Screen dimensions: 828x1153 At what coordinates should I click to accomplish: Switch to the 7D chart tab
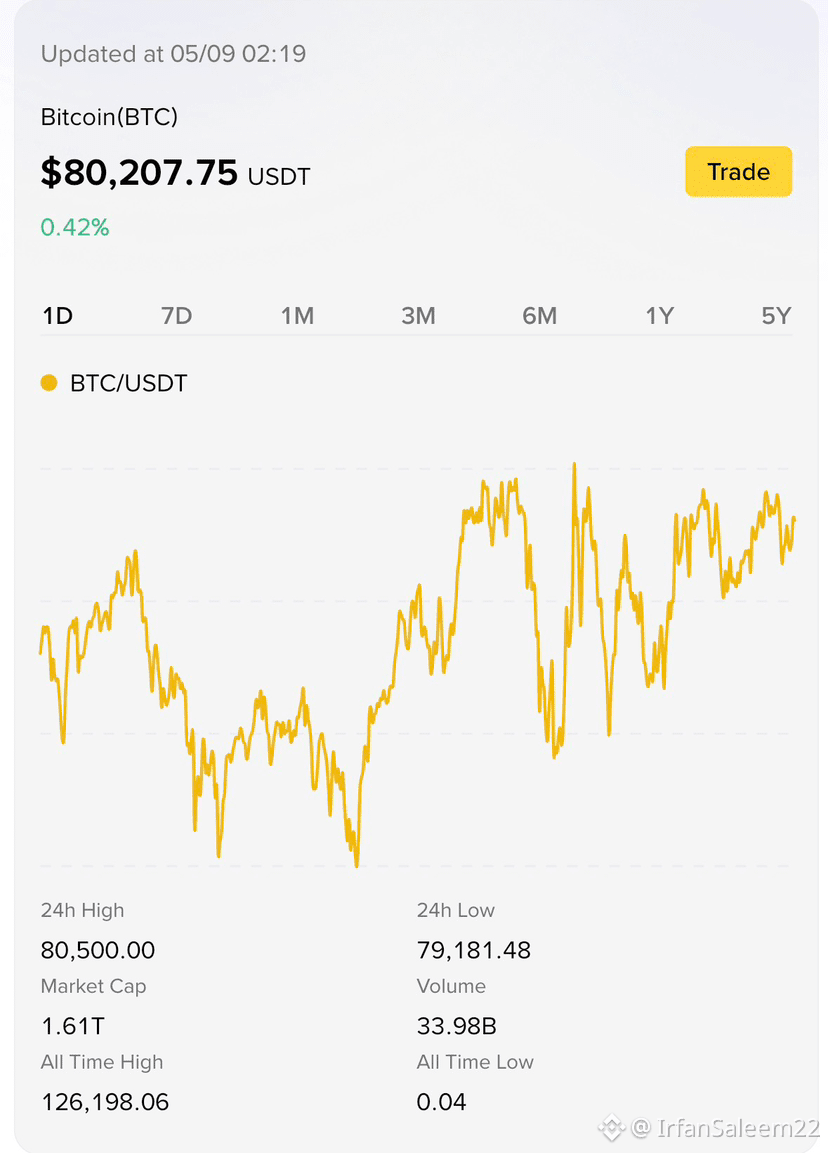click(176, 315)
